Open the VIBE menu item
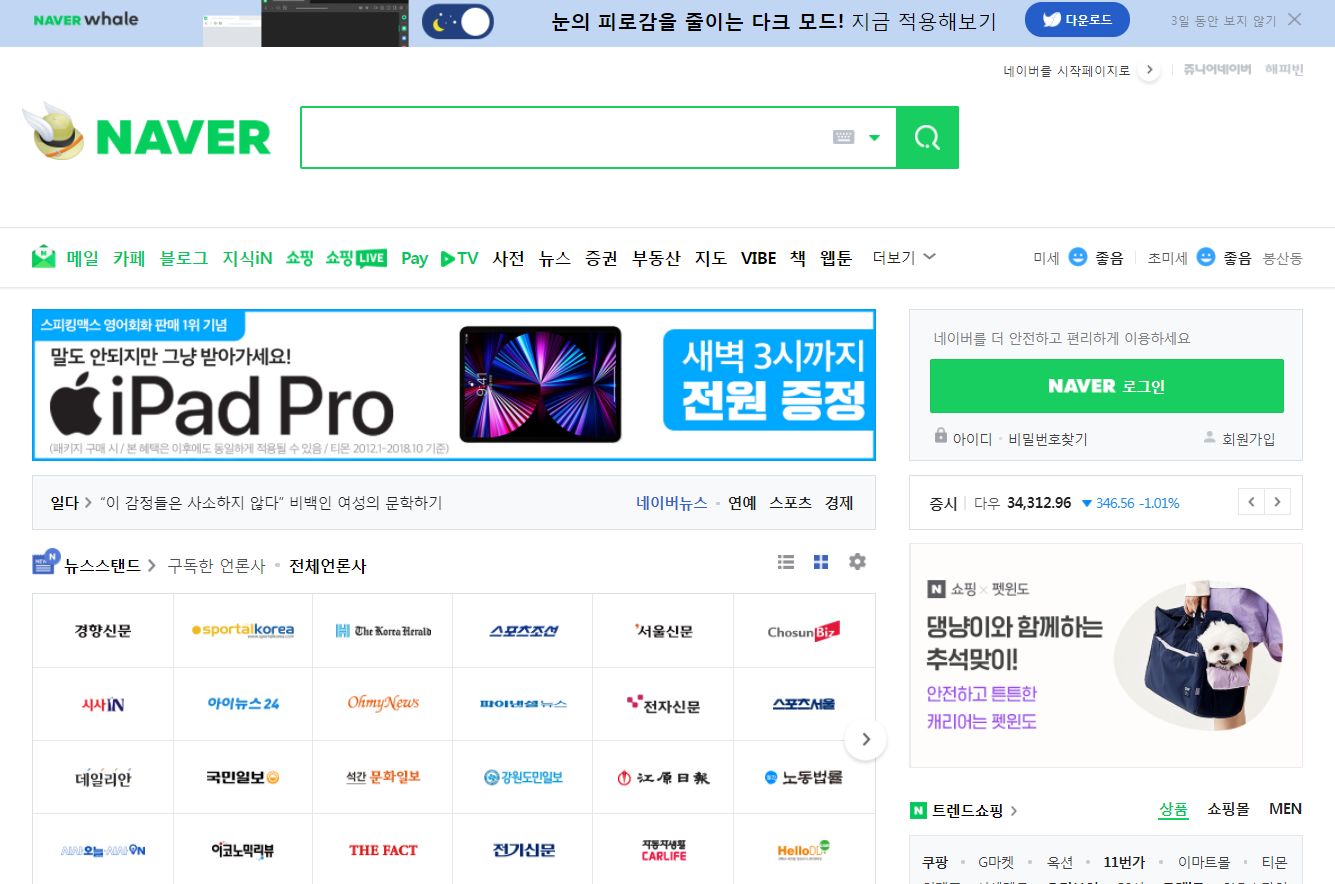Screen dimensions: 1335x884 758,258
